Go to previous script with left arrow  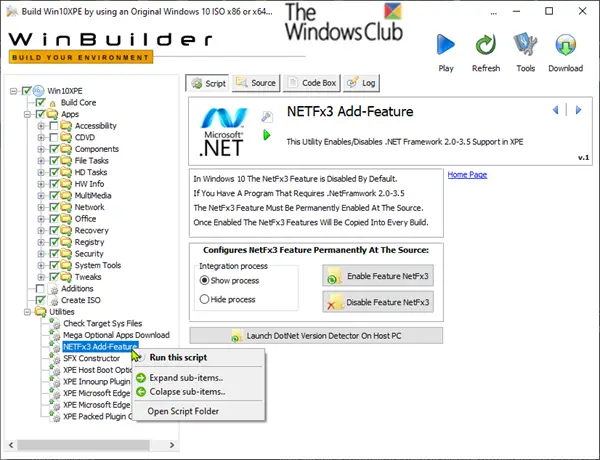pos(556,110)
